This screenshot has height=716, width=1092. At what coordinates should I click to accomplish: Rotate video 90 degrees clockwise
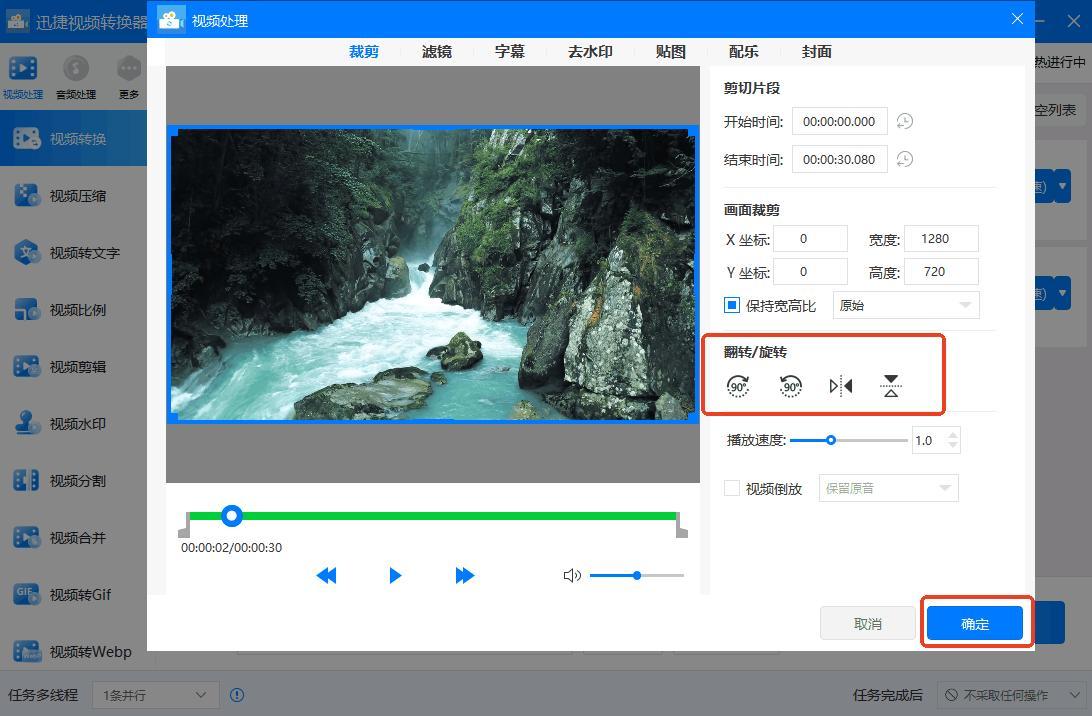click(x=738, y=386)
